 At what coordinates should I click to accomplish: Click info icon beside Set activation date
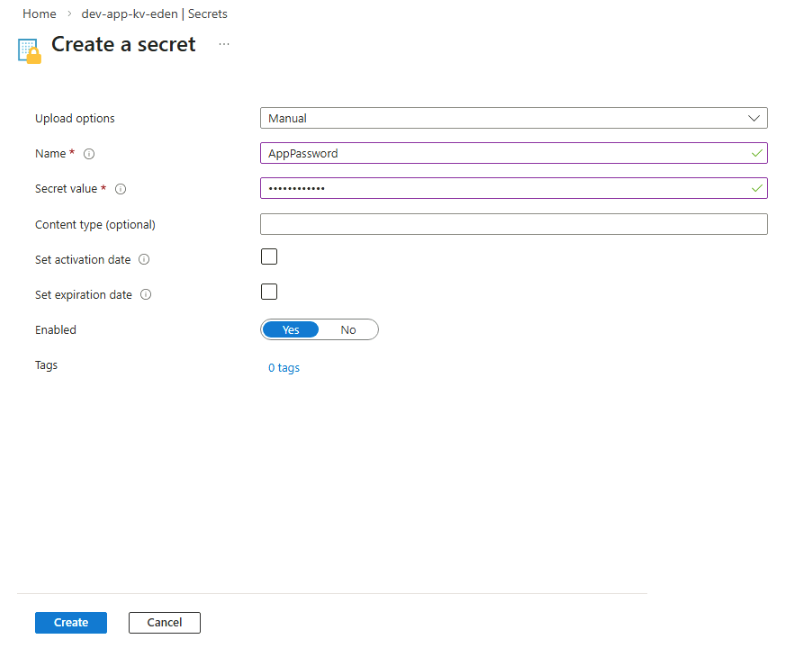(144, 260)
